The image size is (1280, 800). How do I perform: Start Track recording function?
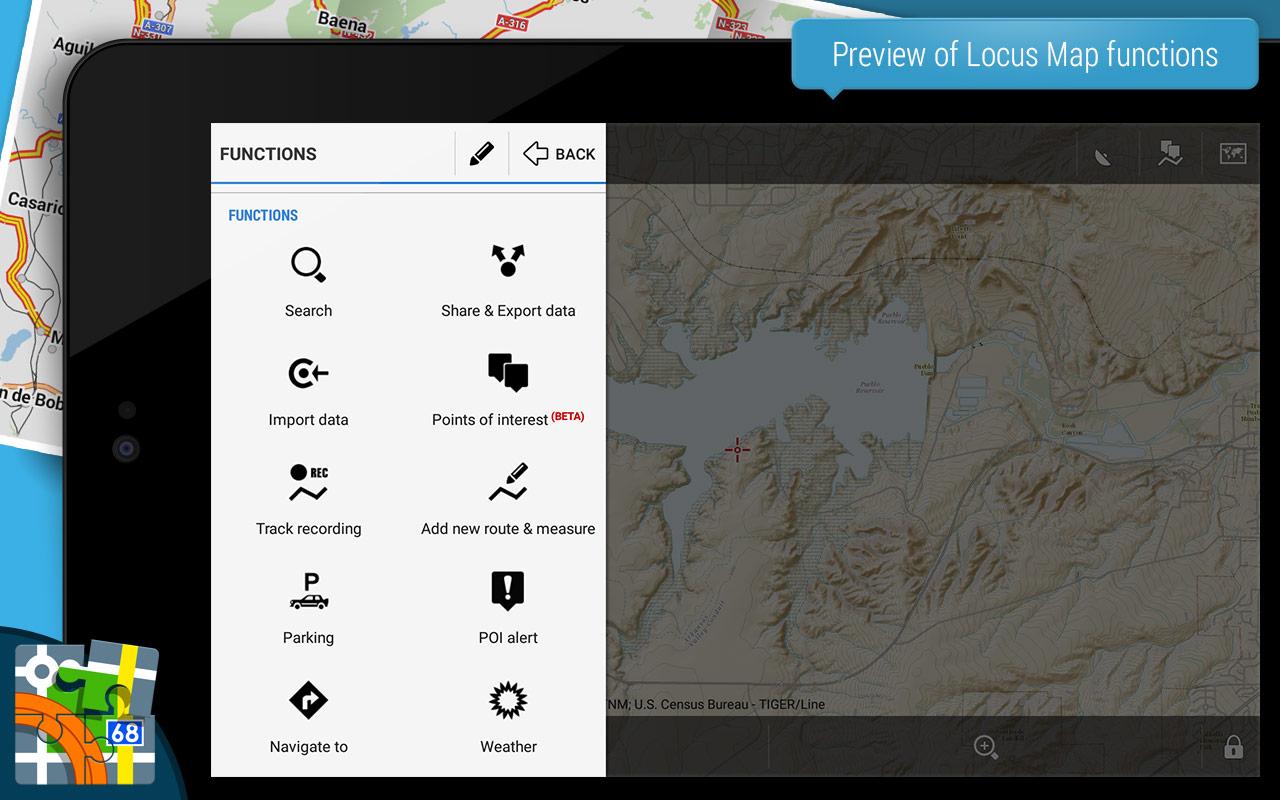[x=308, y=483]
